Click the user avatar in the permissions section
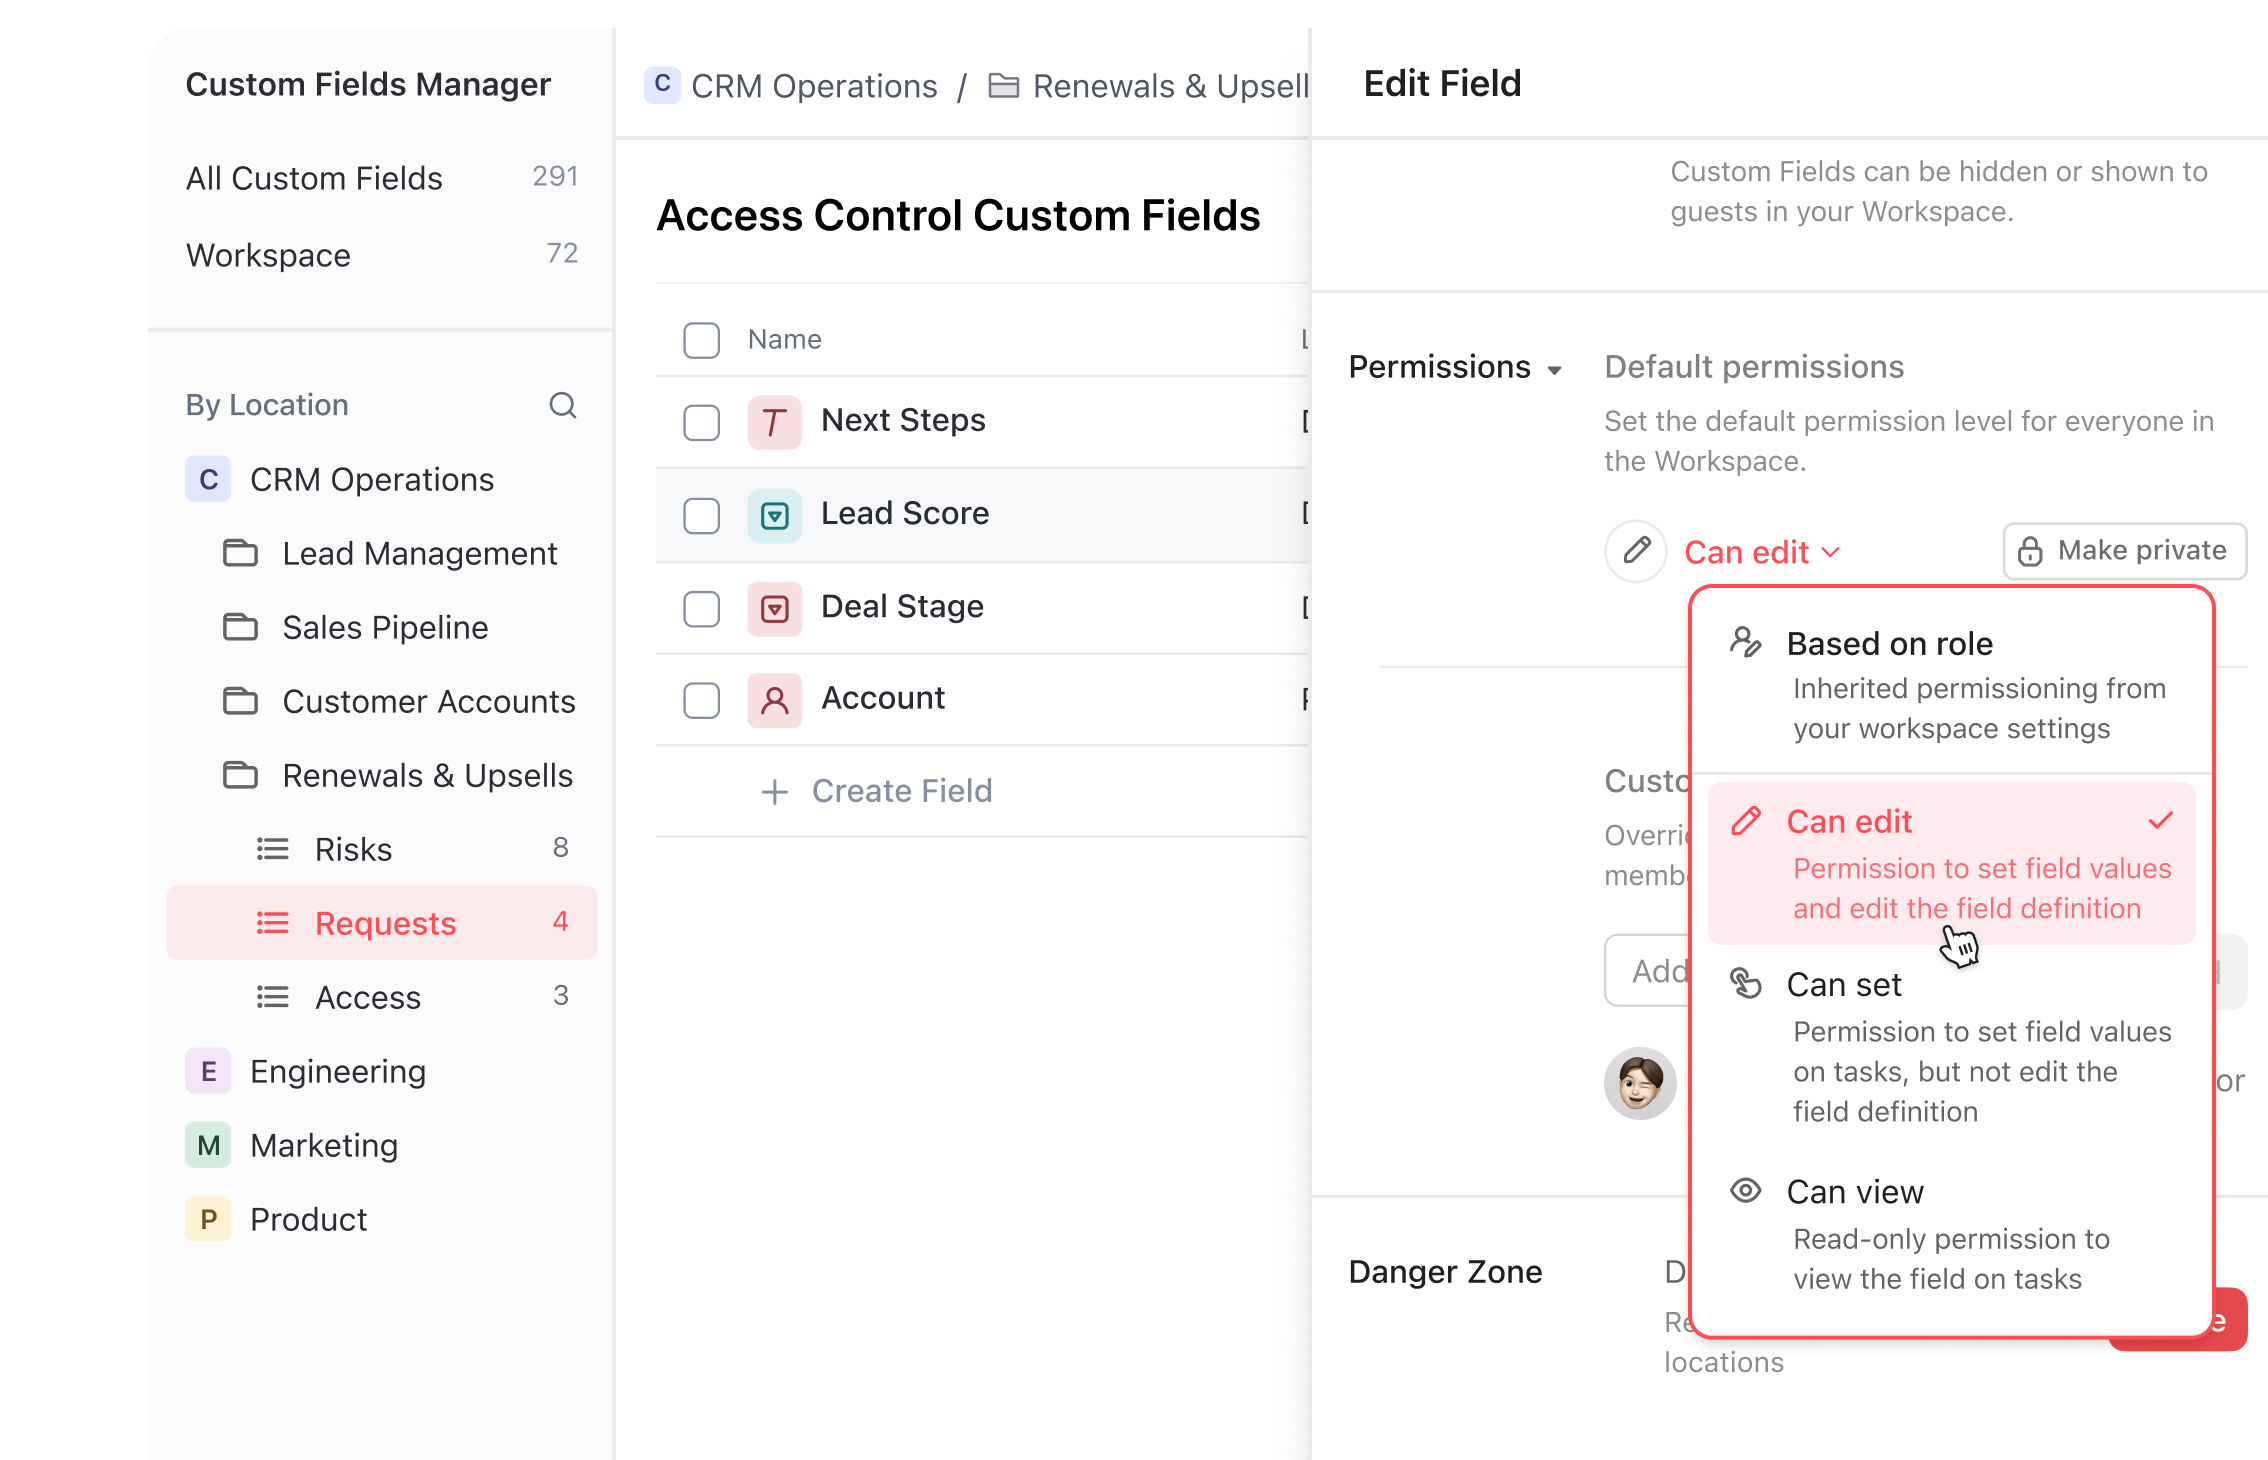This screenshot has height=1460, width=2268. [1640, 1083]
